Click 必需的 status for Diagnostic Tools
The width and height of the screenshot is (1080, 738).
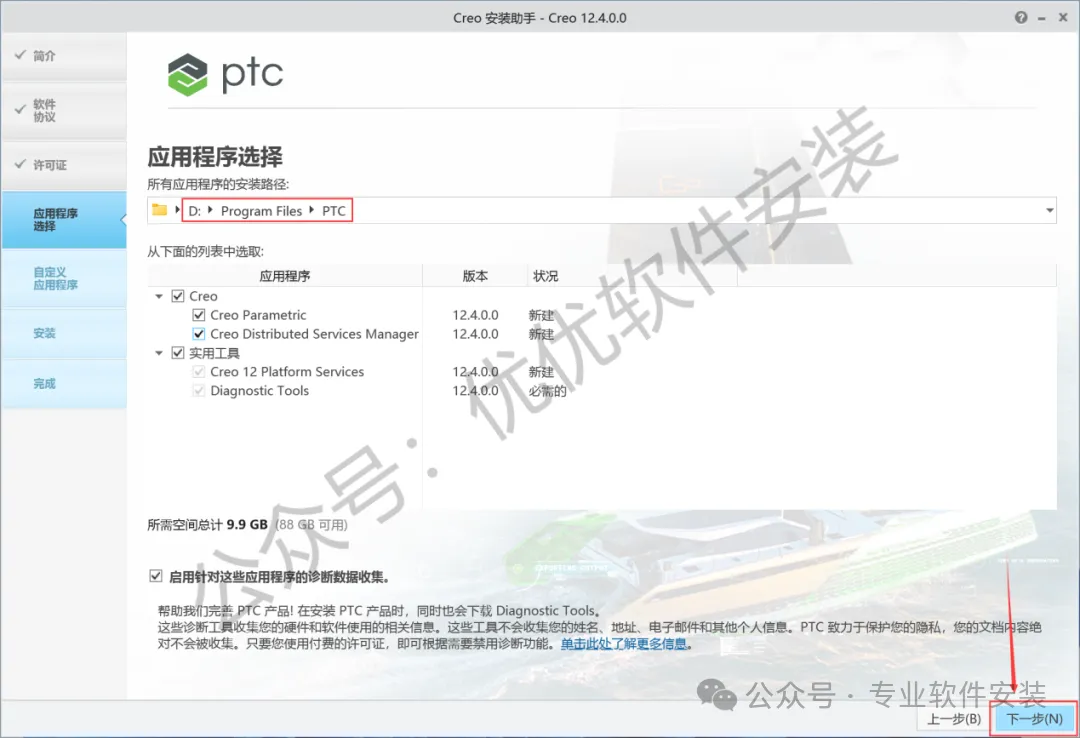[x=548, y=391]
